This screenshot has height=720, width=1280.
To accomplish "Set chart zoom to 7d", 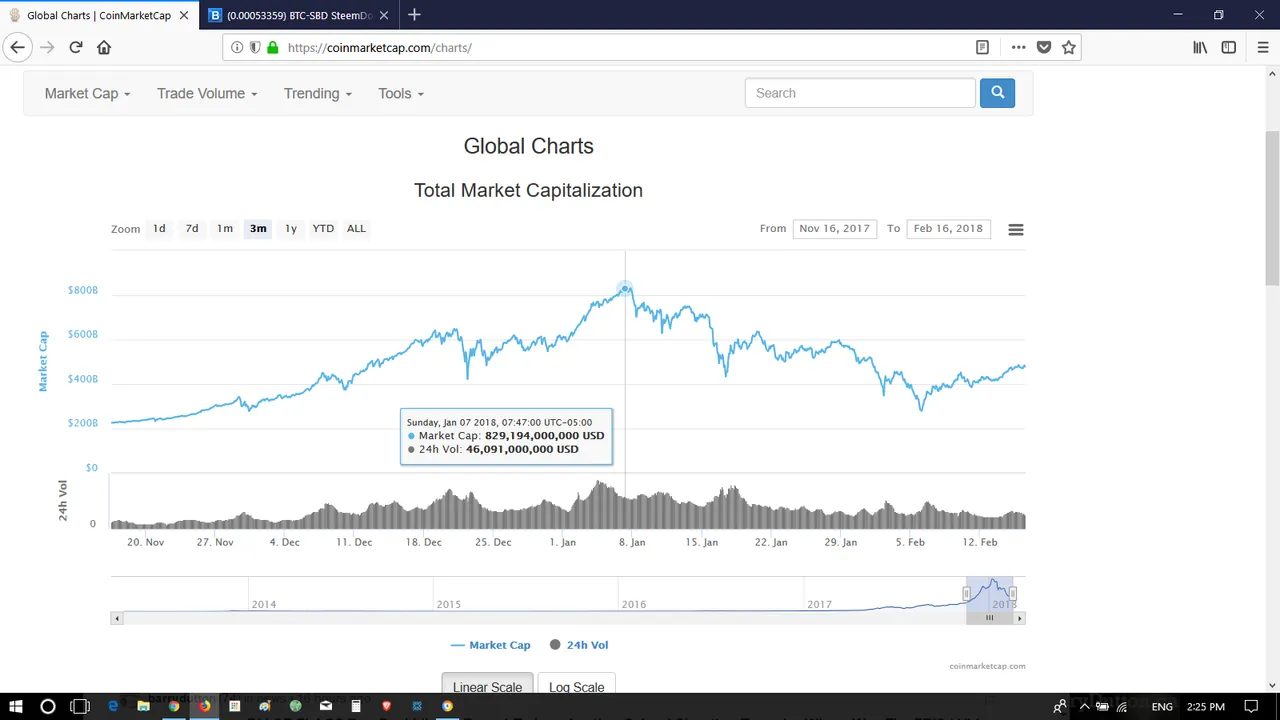I will tap(192, 228).
